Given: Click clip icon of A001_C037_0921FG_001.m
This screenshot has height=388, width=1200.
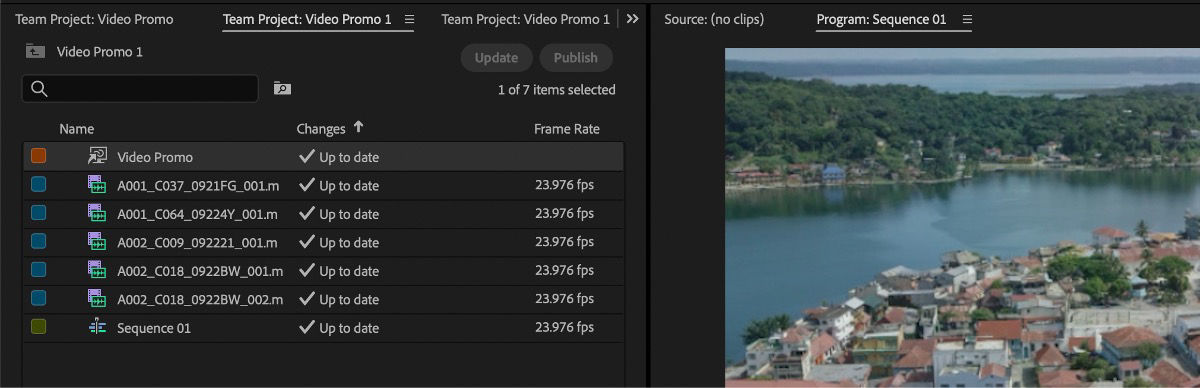Looking at the screenshot, I should coord(97,184).
